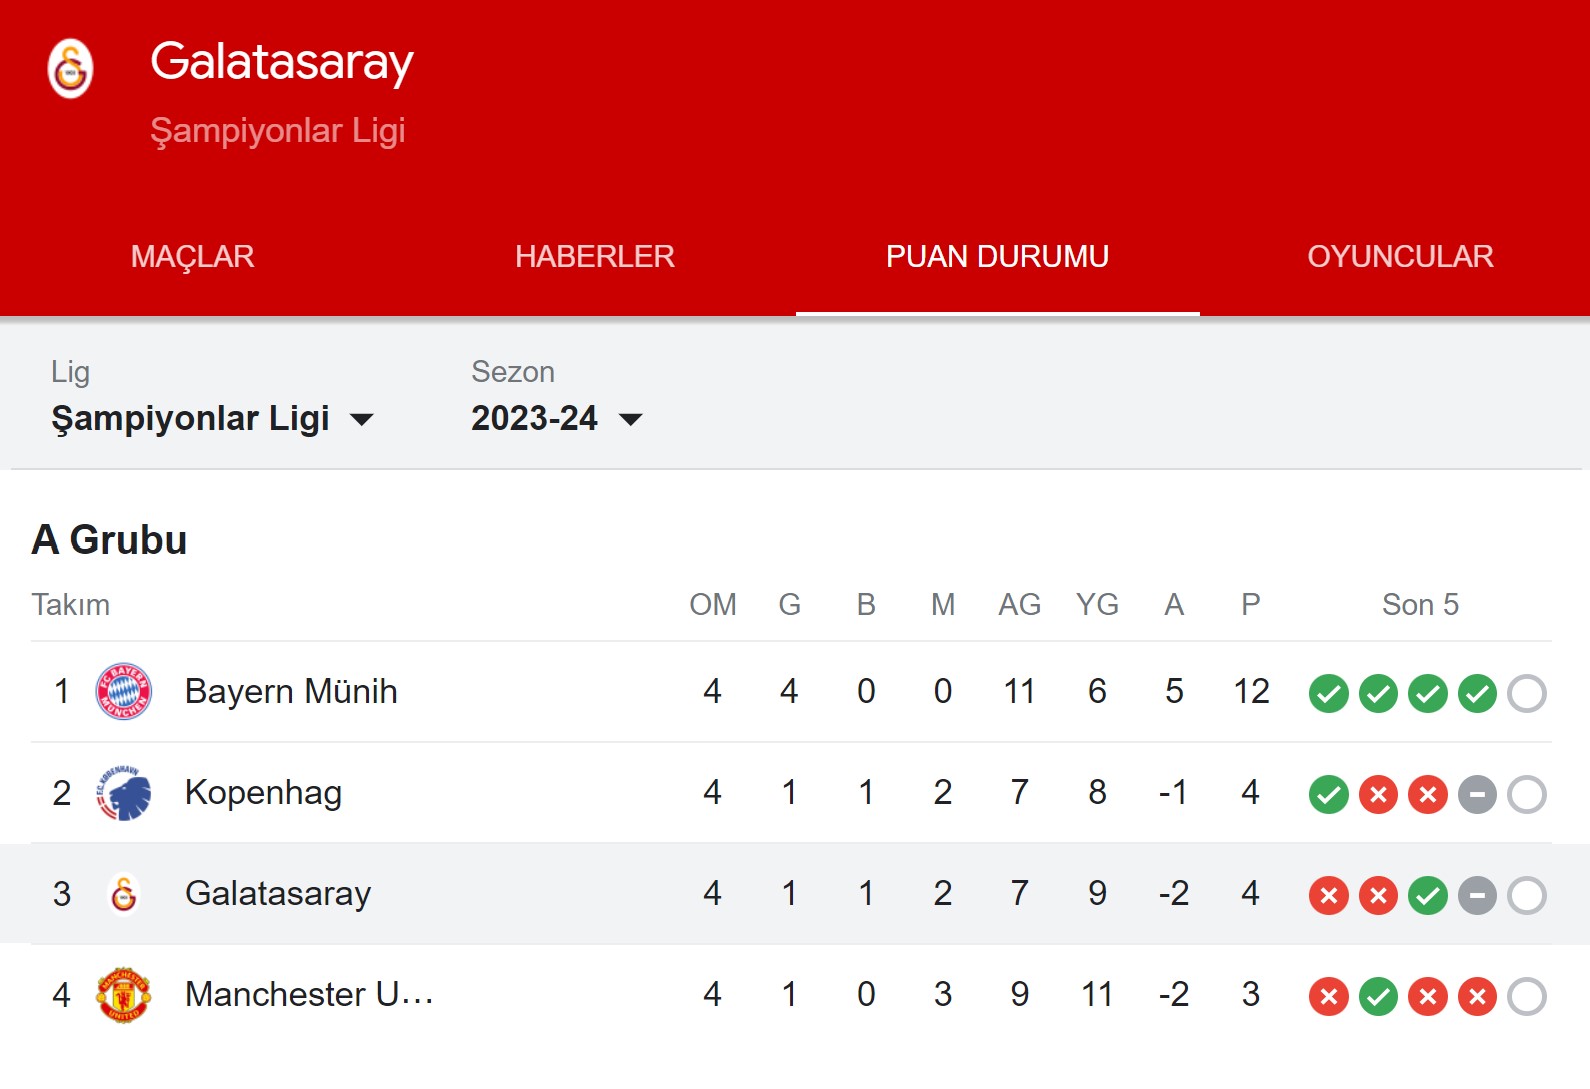This screenshot has width=1590, height=1089.
Task: Select the PUAN DURUMU tab
Action: pyautogui.click(x=997, y=257)
